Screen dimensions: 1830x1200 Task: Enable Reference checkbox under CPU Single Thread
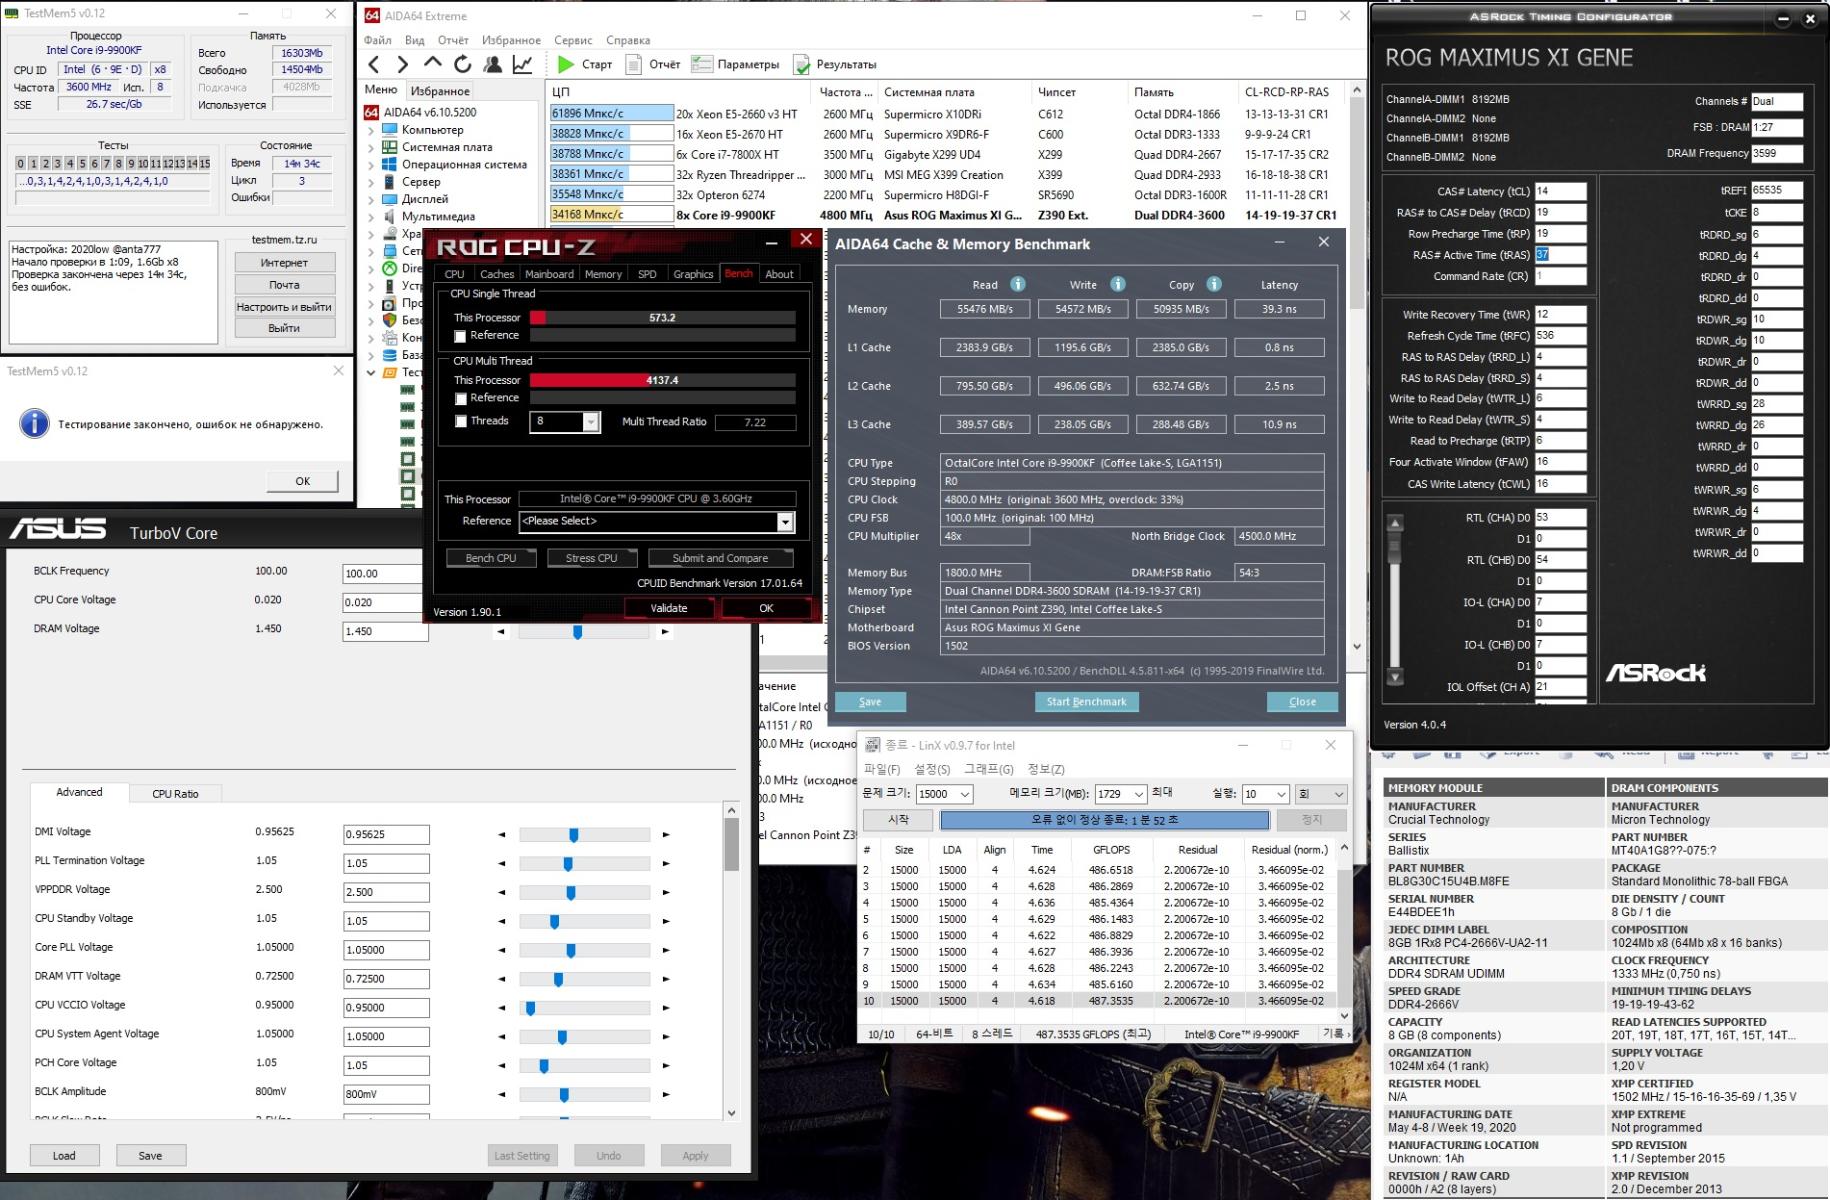(x=460, y=336)
